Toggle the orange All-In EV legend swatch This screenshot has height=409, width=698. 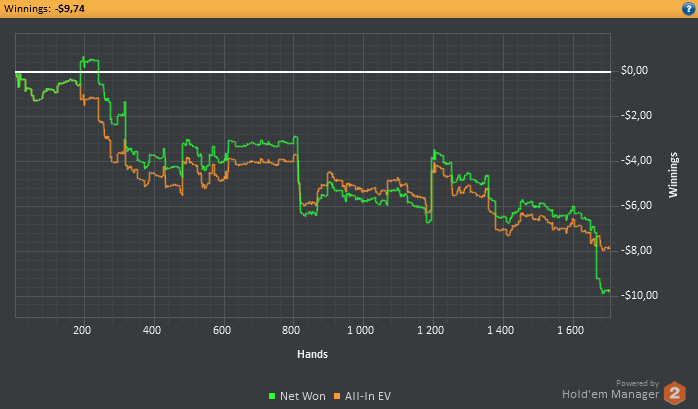pos(337,396)
